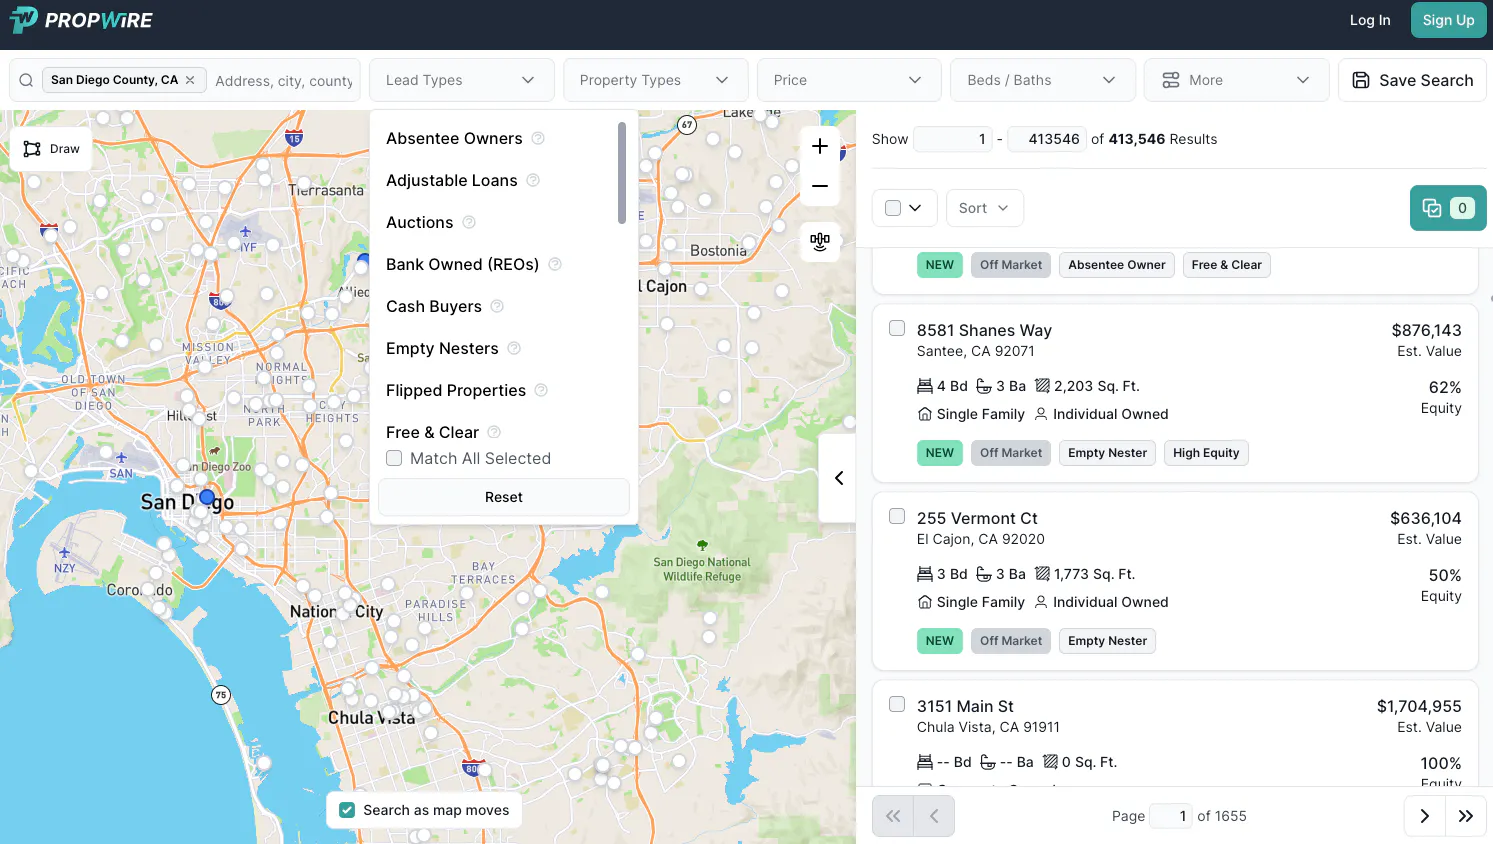Screen dimensions: 1493x844
Task: Select Flipped Properties from the list
Action: 456,390
